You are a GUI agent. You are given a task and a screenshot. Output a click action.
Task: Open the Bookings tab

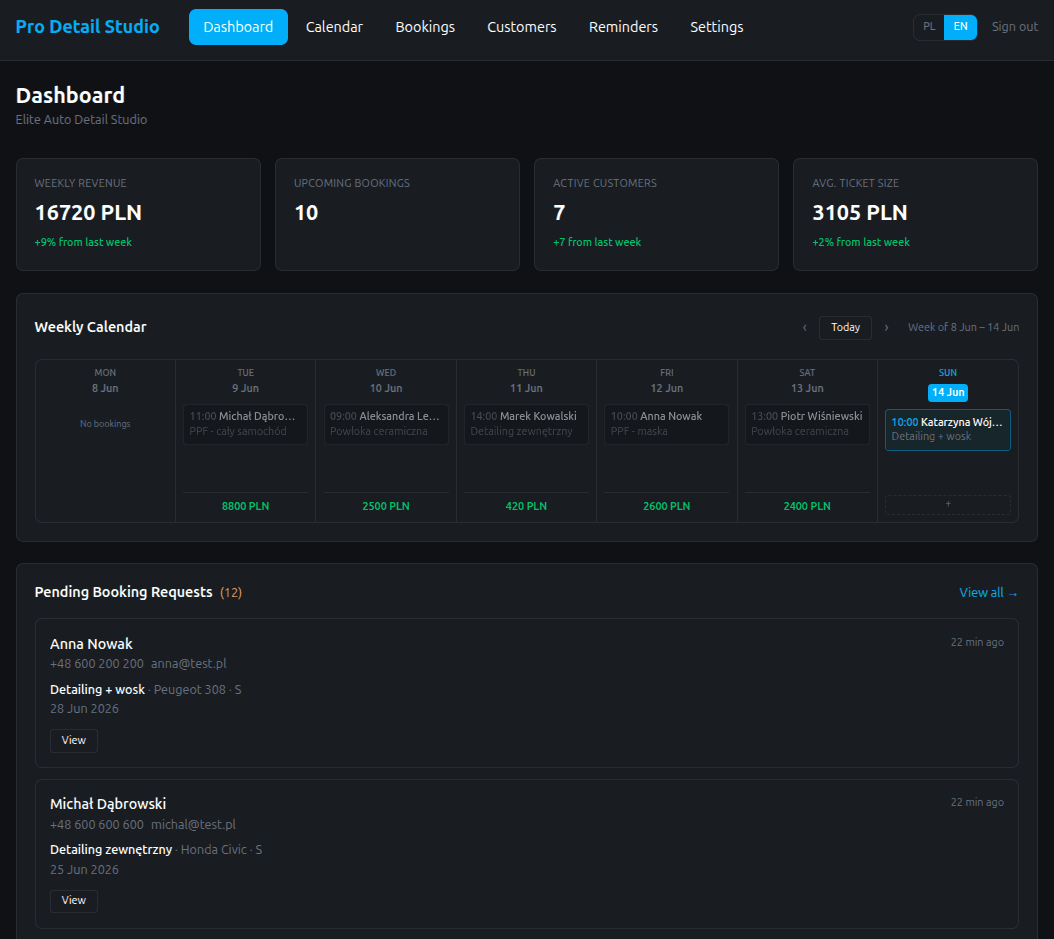tap(425, 27)
